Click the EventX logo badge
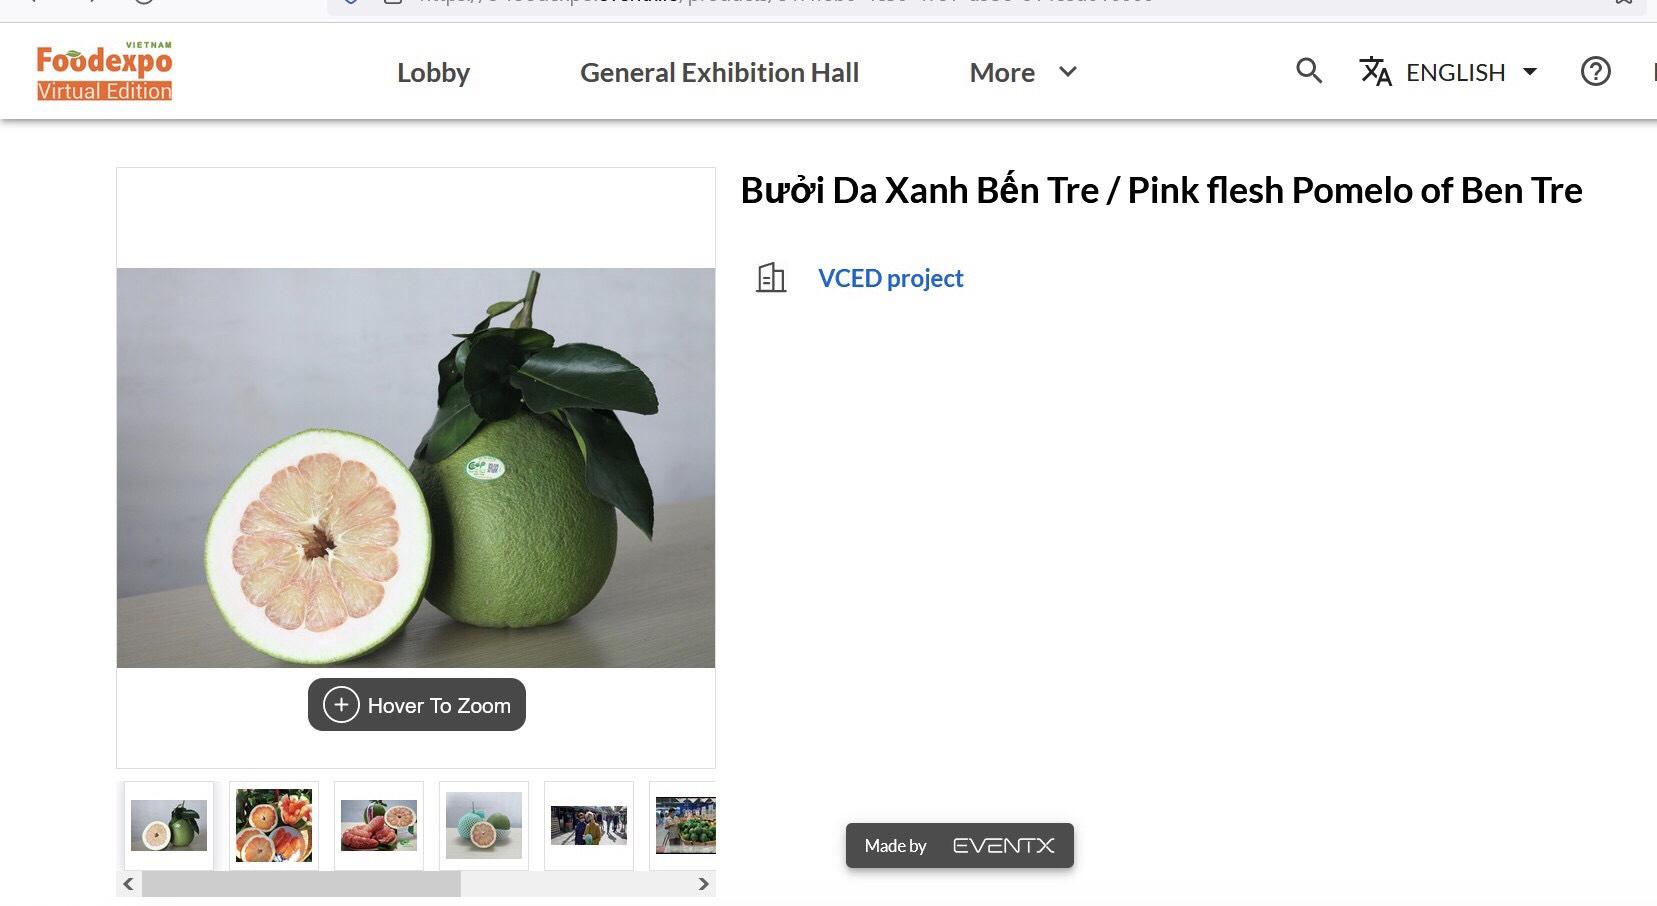This screenshot has height=906, width=1657. [x=1003, y=846]
